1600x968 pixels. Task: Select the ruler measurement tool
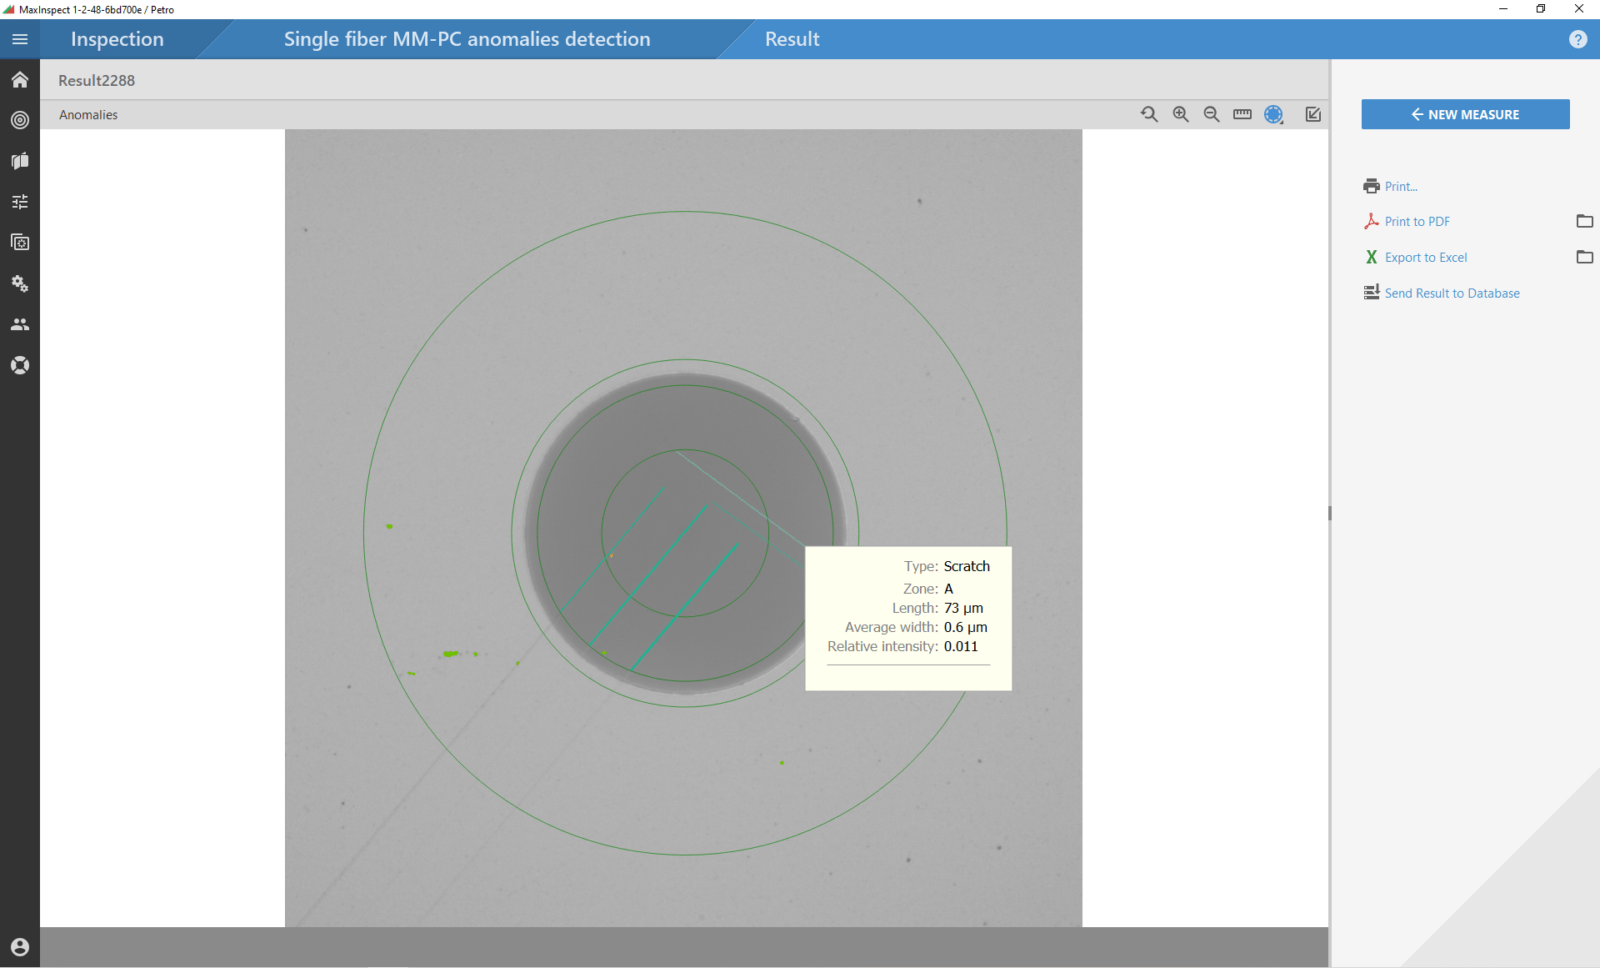point(1242,114)
